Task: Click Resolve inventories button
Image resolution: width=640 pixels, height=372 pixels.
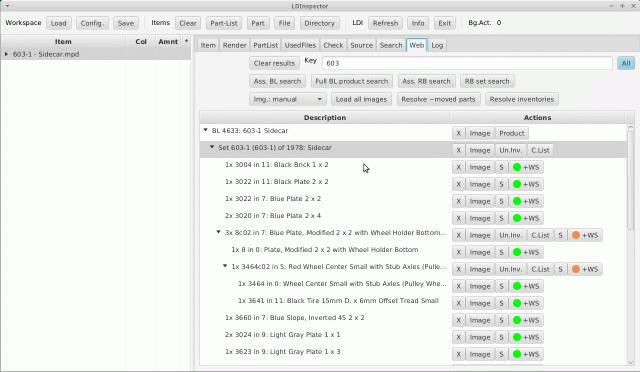Action: tap(522, 99)
